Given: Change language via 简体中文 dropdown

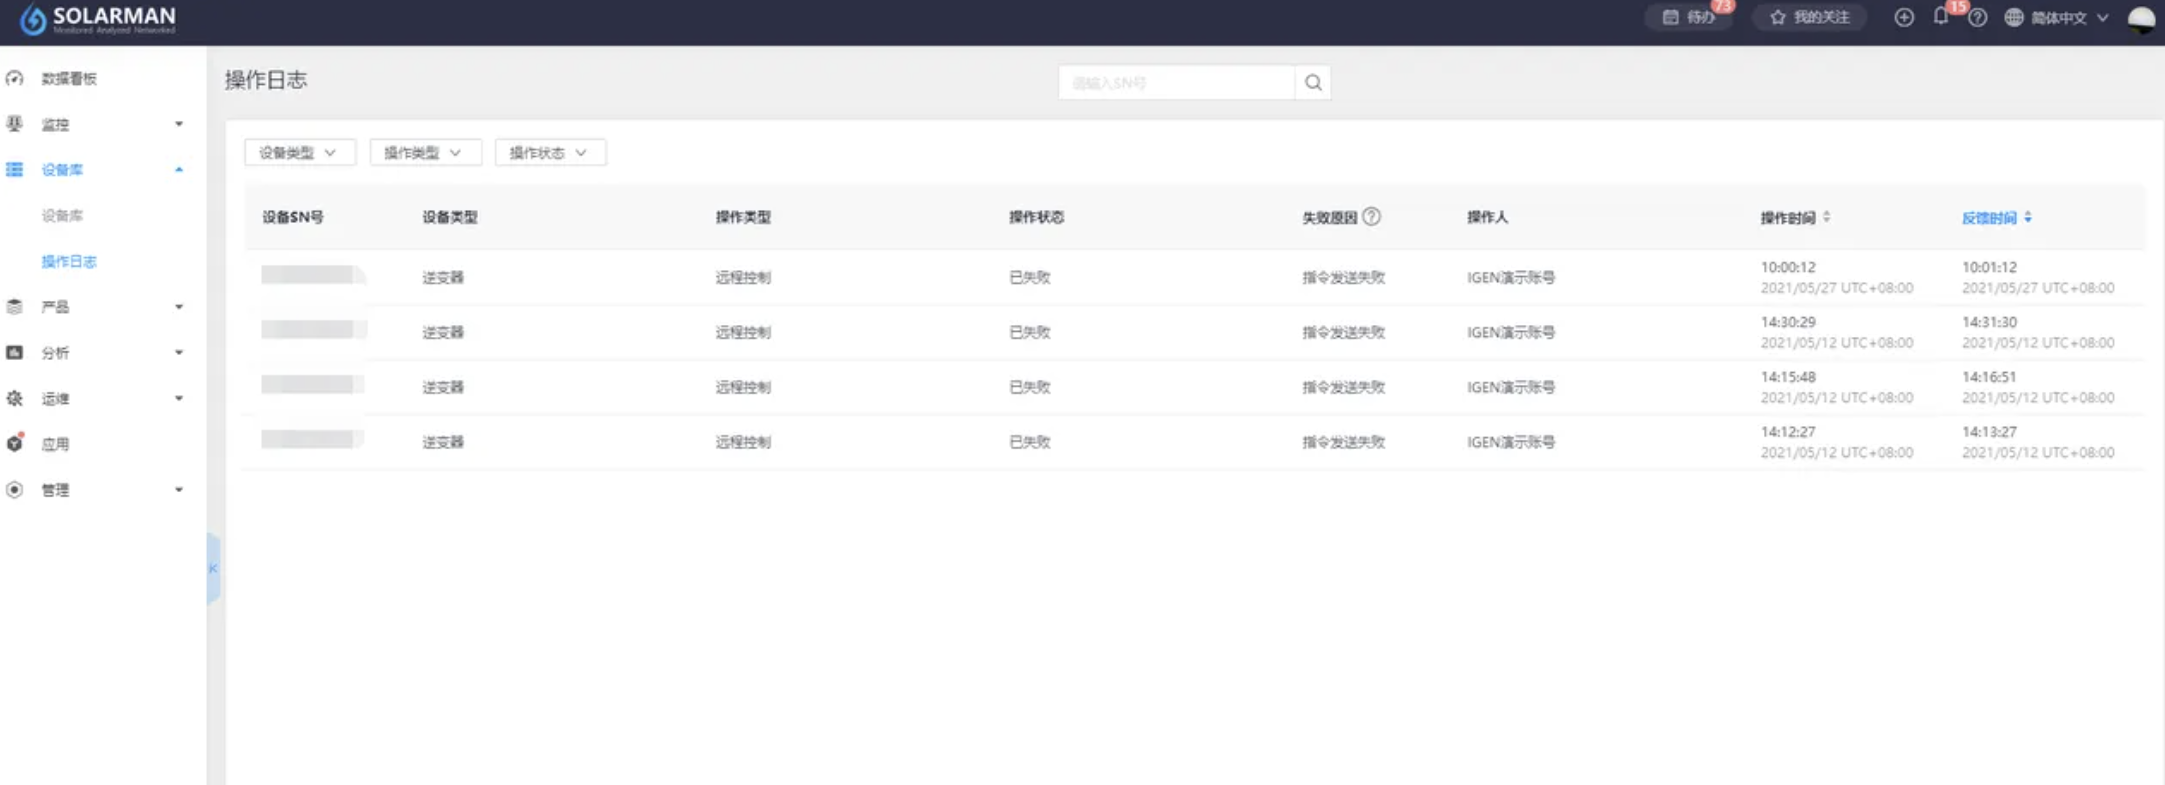Looking at the screenshot, I should tap(2059, 18).
